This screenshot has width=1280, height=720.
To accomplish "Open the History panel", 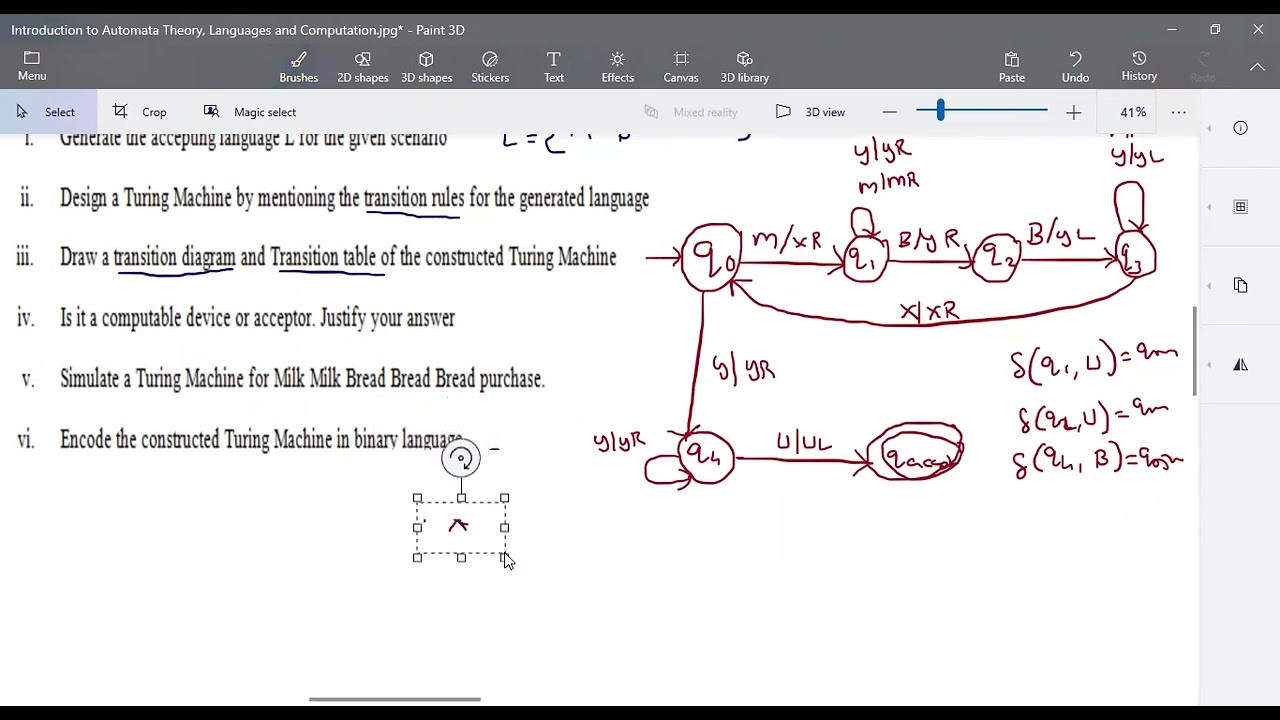I will pyautogui.click(x=1139, y=67).
